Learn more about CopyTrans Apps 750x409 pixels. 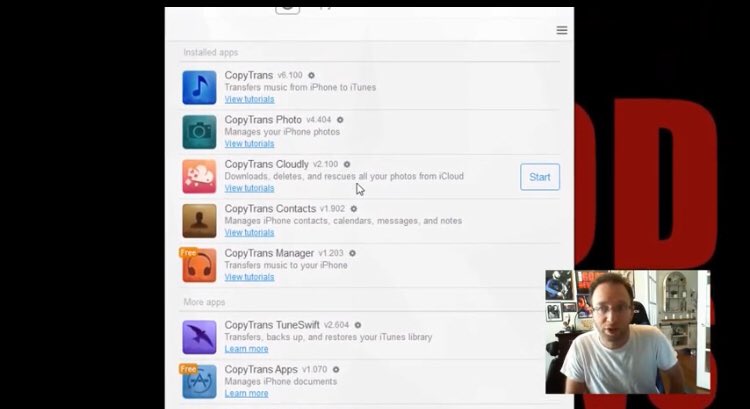(246, 394)
